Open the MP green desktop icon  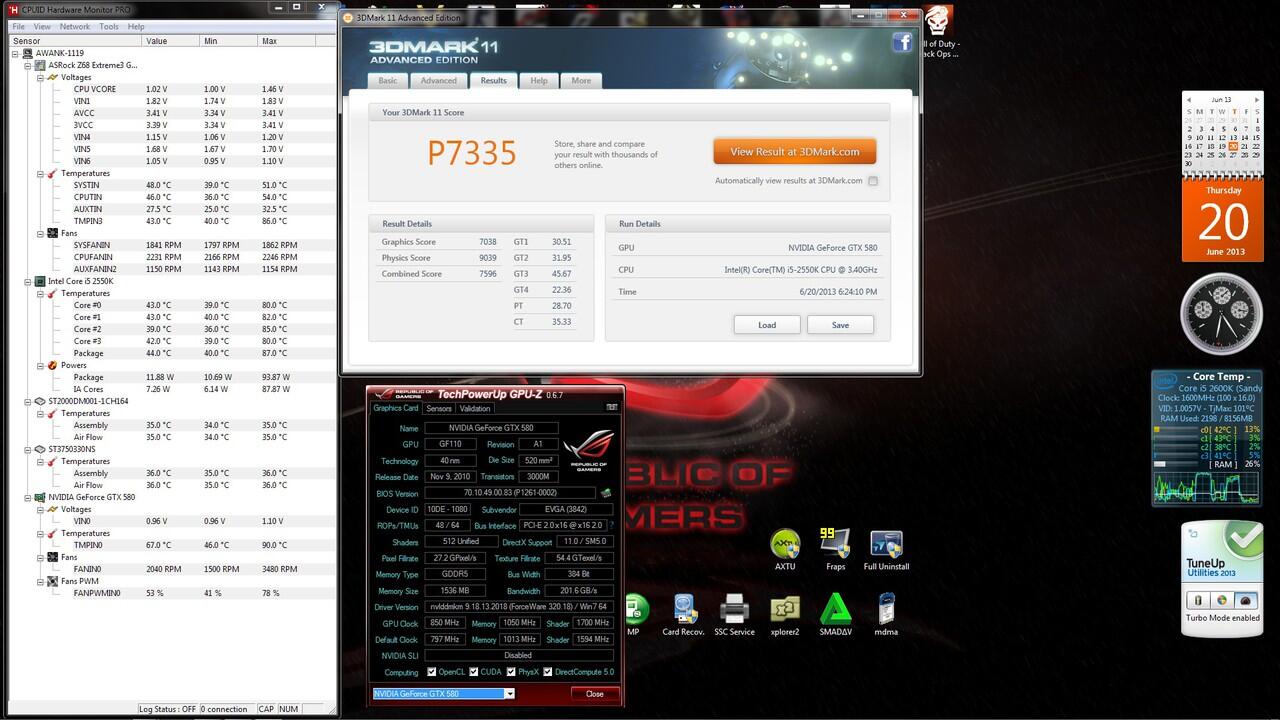coord(635,614)
